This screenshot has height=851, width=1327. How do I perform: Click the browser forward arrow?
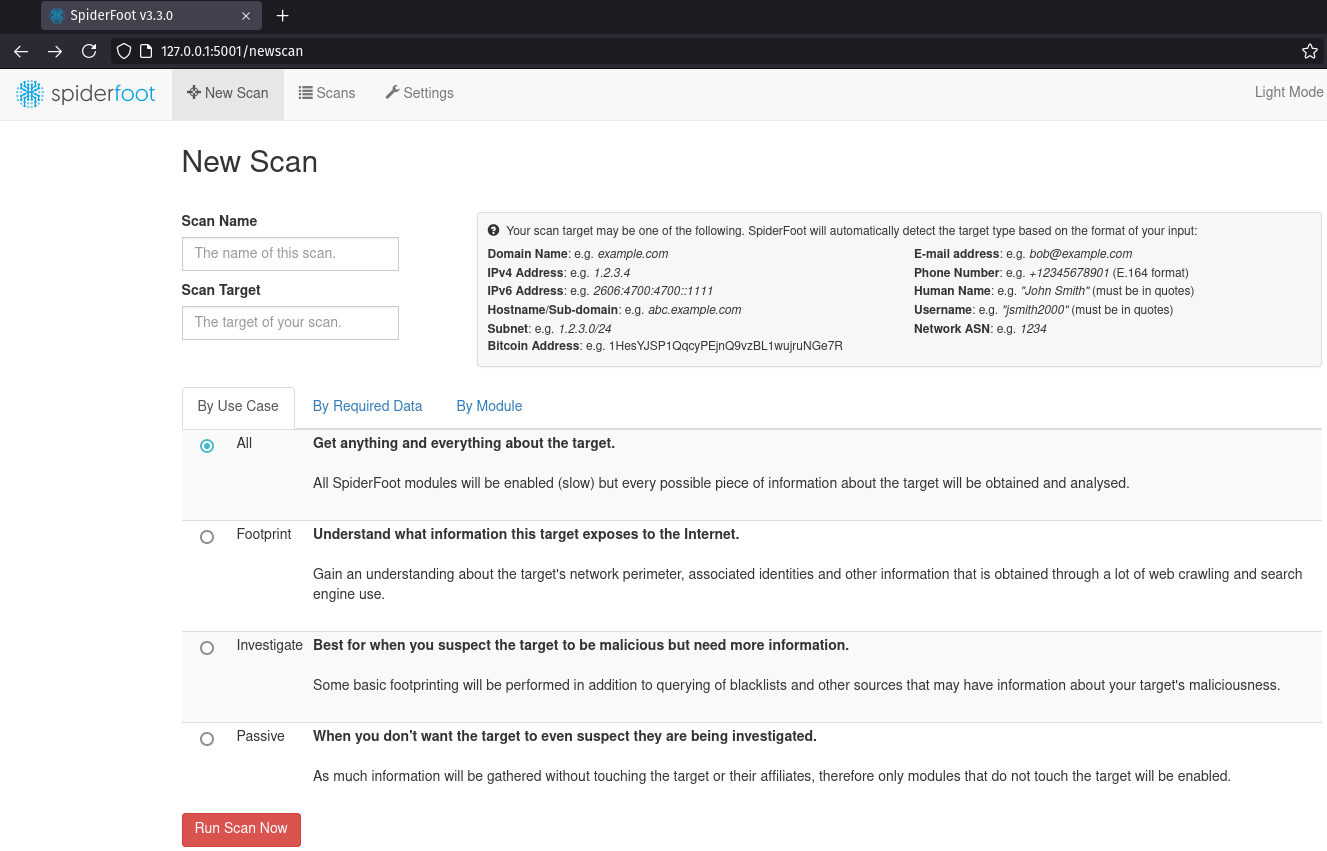[x=55, y=51]
